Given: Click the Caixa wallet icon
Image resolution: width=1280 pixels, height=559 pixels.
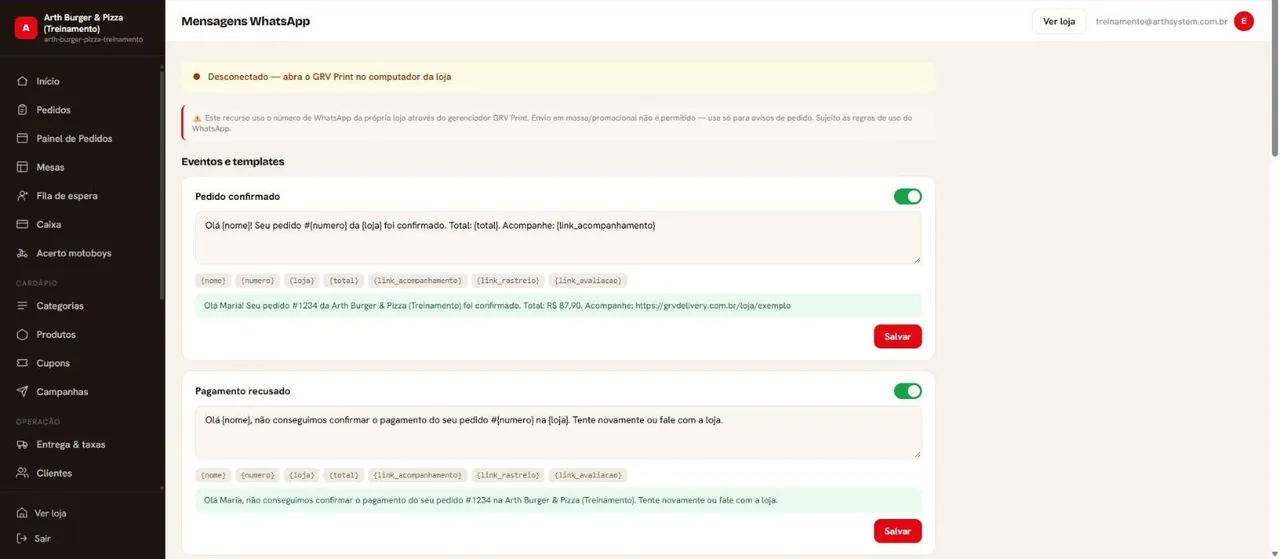Looking at the screenshot, I should pos(23,225).
